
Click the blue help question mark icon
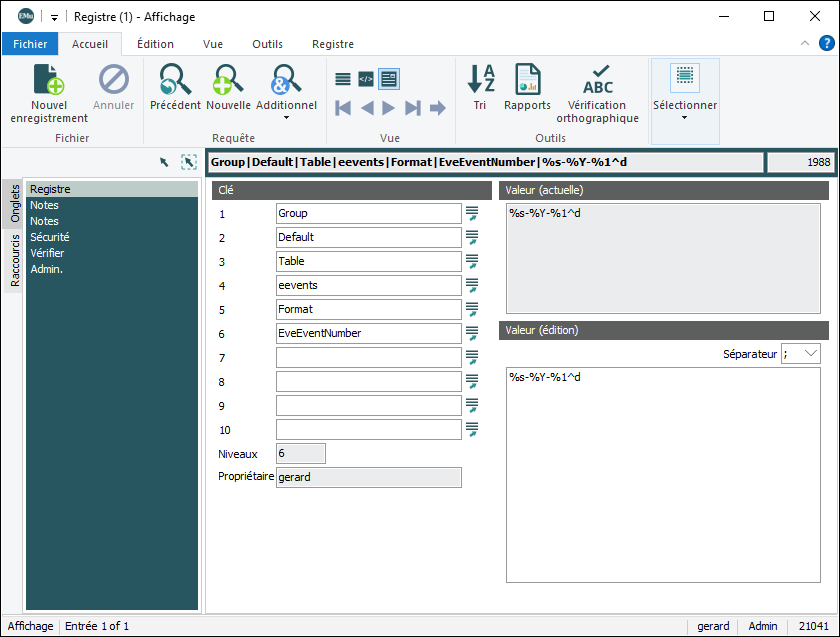[827, 43]
